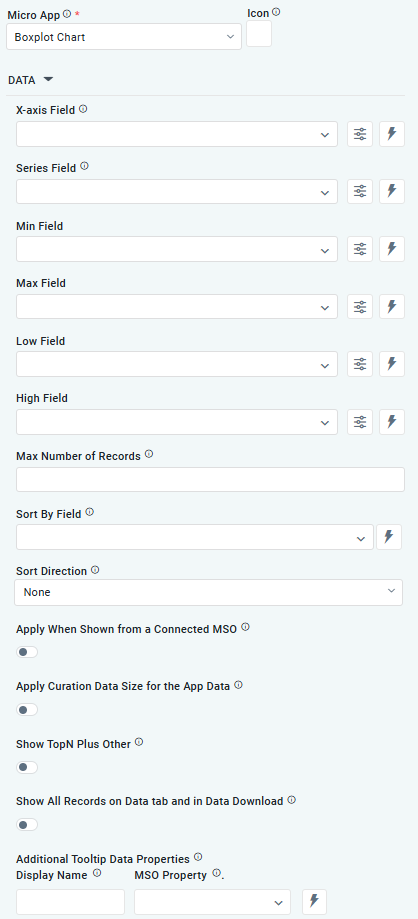Enable Apply When Shown from a Connected MSO

27,652
